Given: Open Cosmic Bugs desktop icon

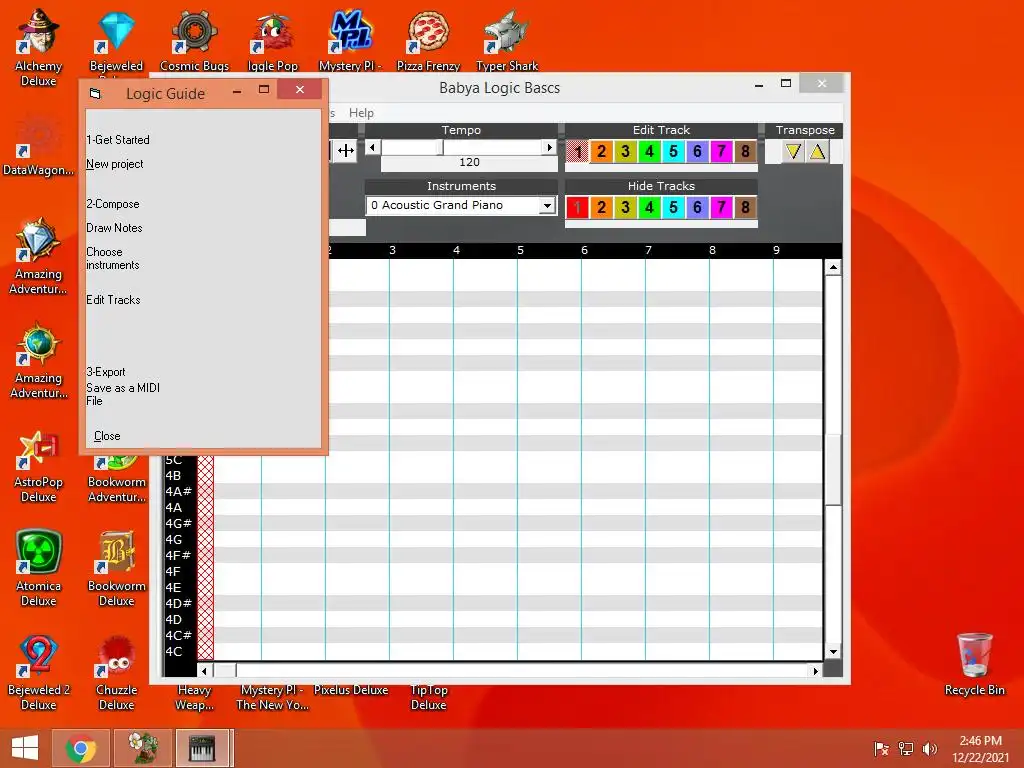Looking at the screenshot, I should (195, 40).
